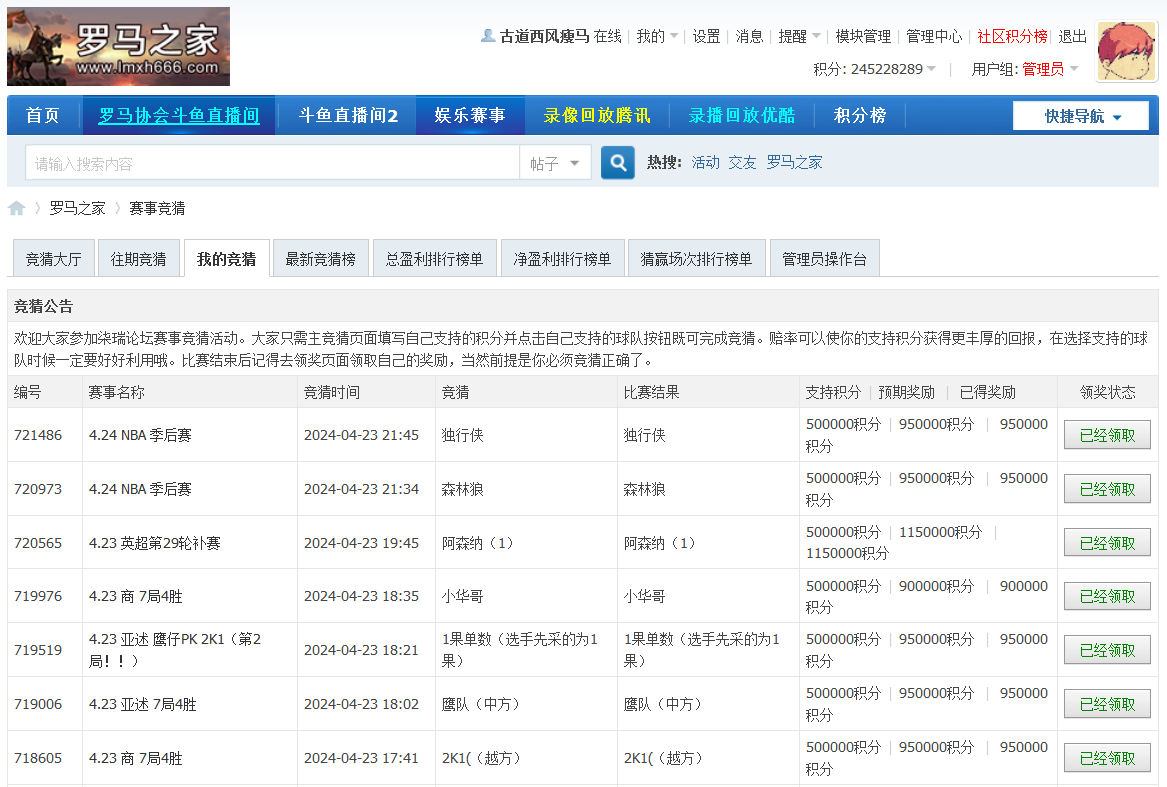Viewport: 1167px width, 787px height.
Task: Click the 罗马之家 site logo
Action: pyautogui.click(x=118, y=47)
